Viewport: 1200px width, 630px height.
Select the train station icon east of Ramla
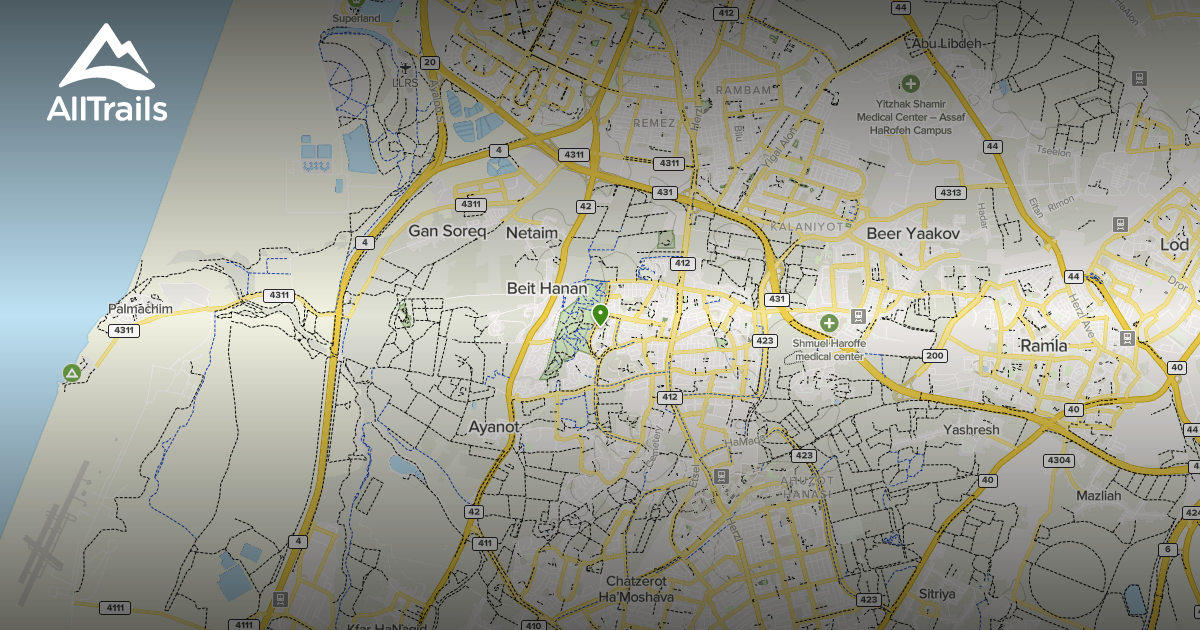coord(1127,338)
